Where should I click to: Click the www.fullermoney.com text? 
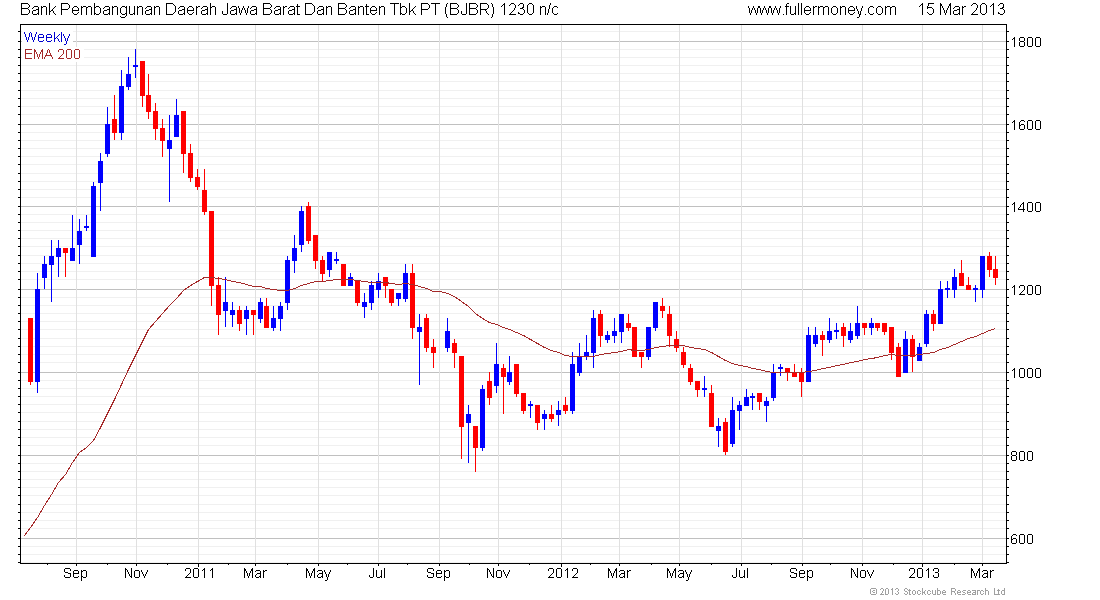click(821, 10)
